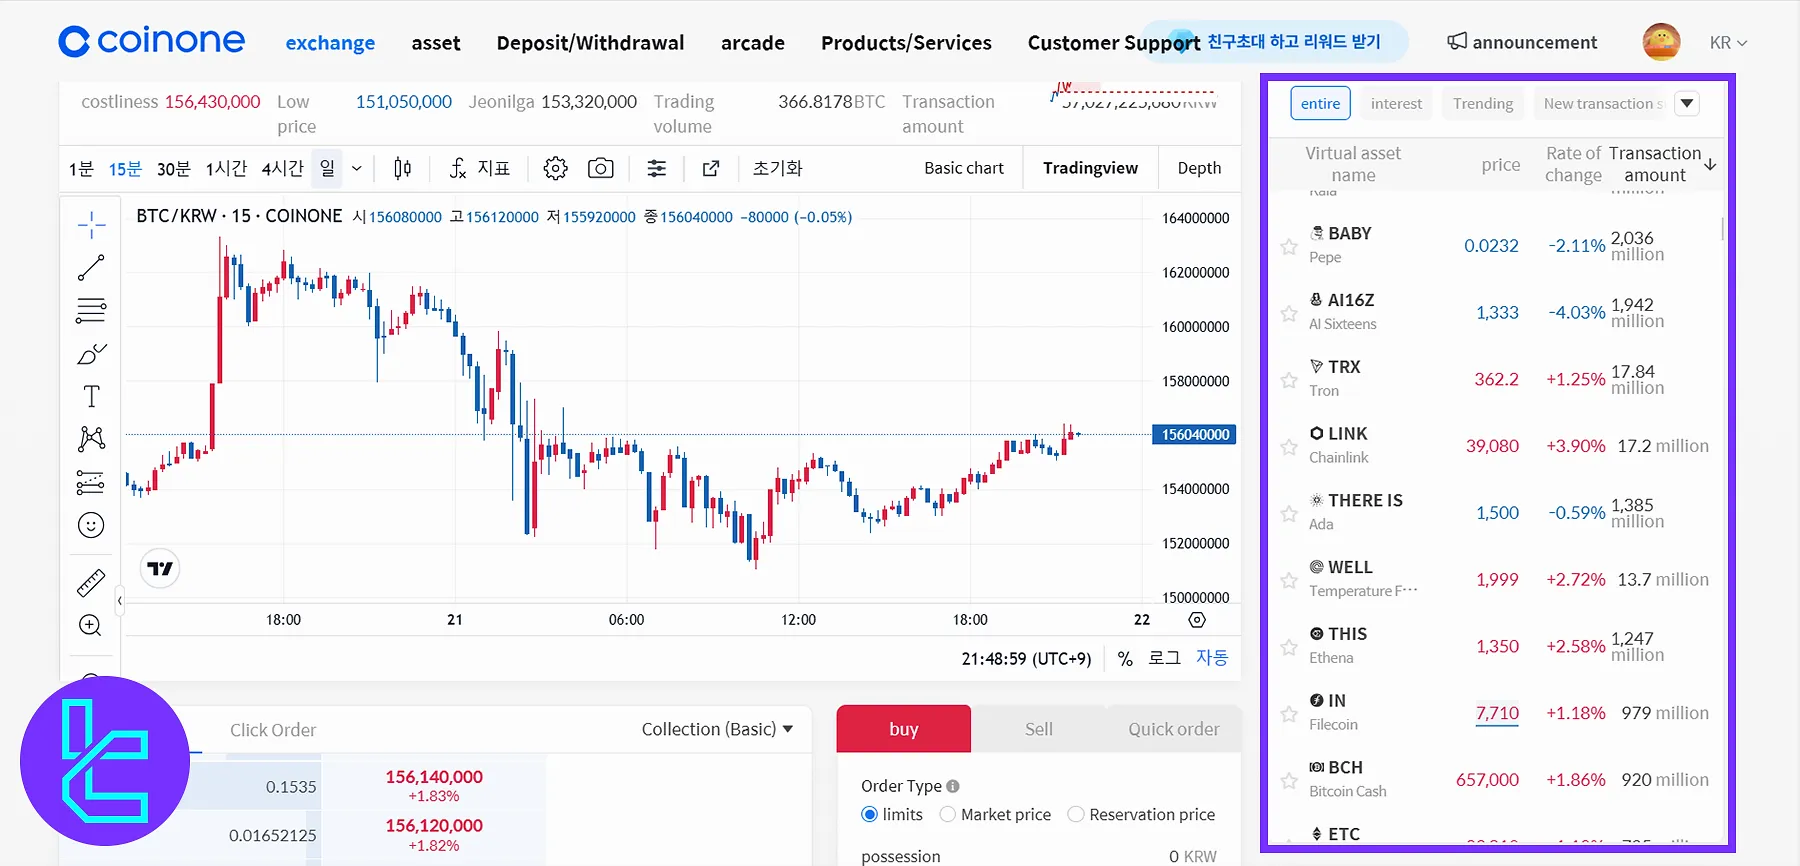Favorite the TRX Tron star
The image size is (1800, 866).
(1289, 380)
